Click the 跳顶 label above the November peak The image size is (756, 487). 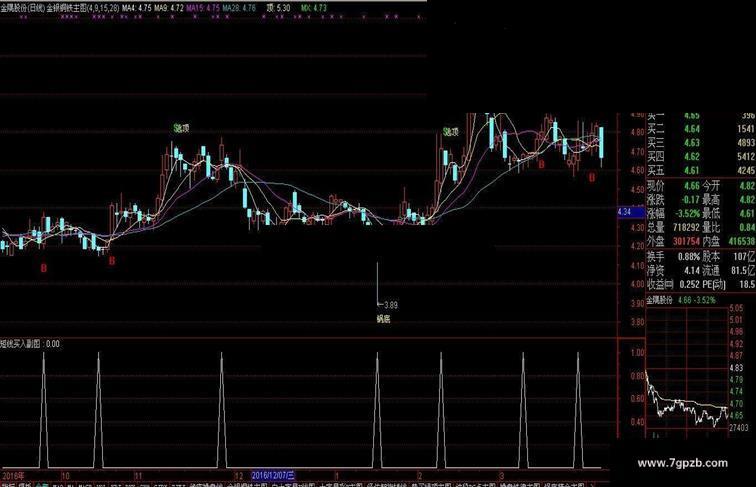click(x=181, y=128)
